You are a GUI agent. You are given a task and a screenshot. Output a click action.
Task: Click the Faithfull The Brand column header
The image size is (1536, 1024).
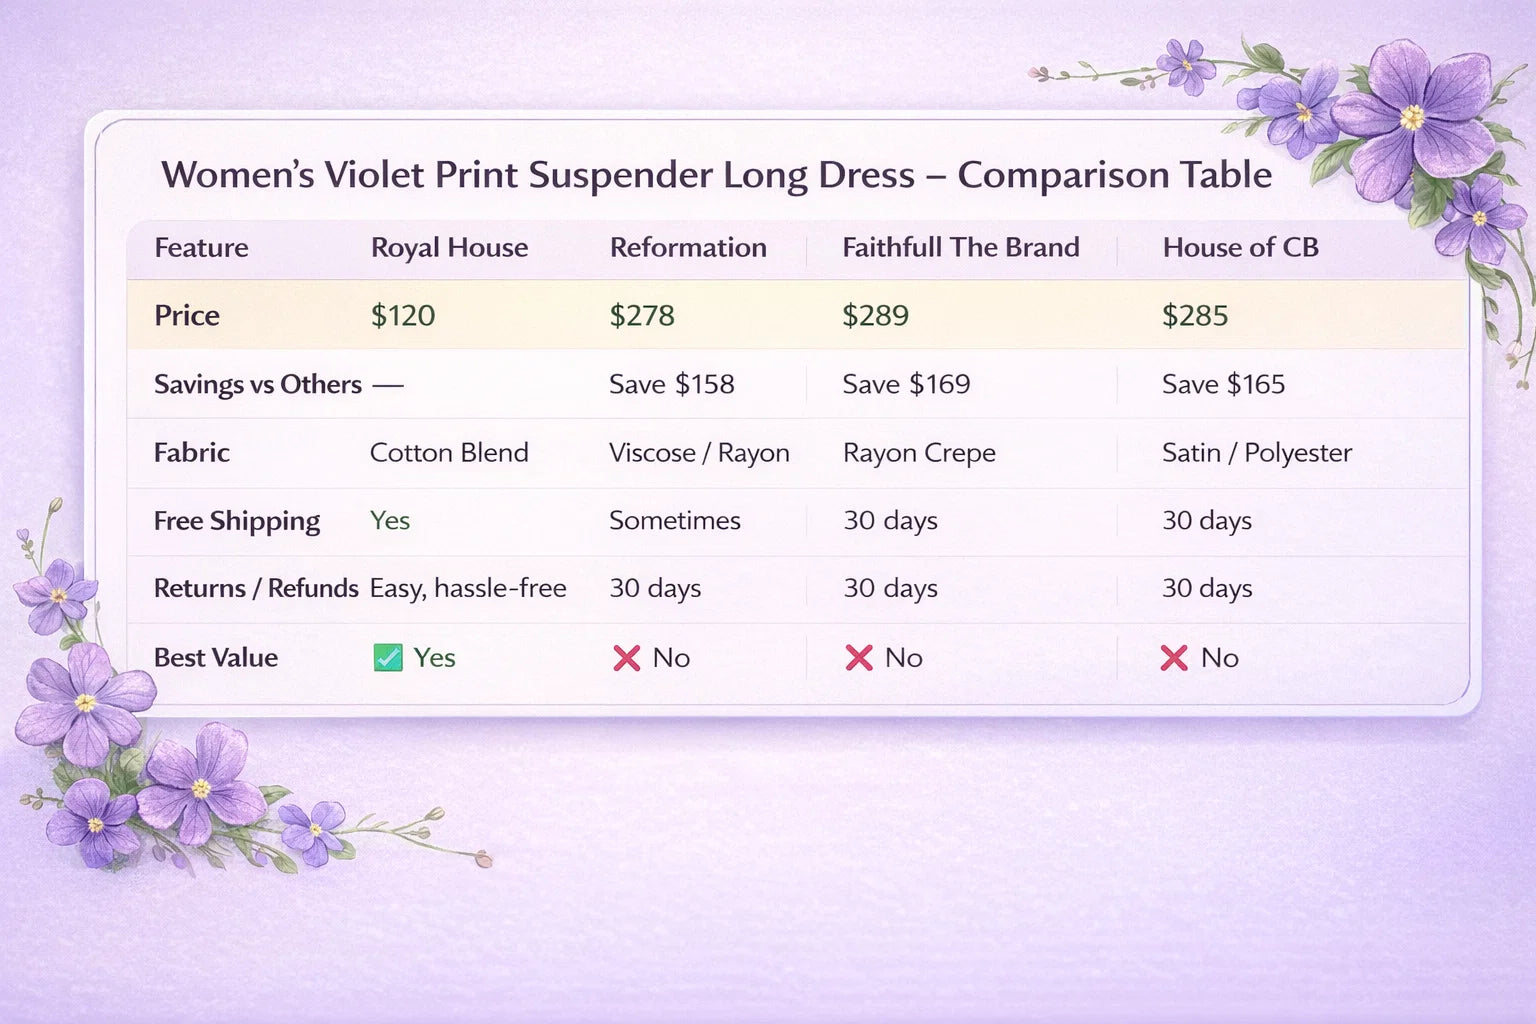pyautogui.click(x=960, y=248)
